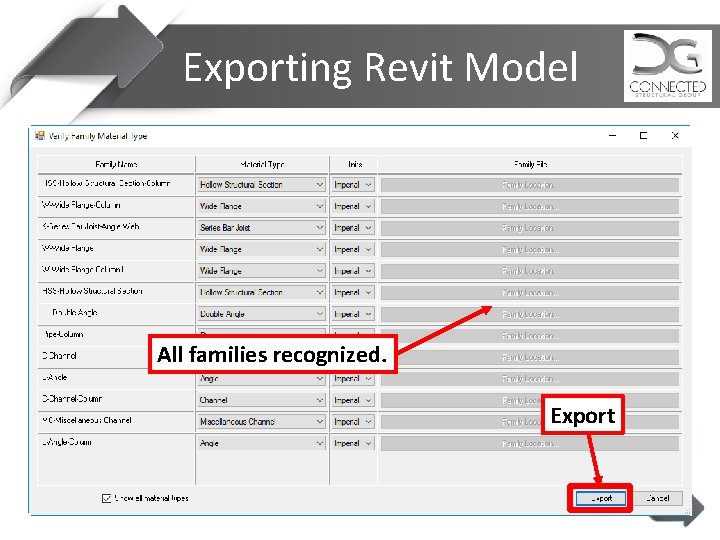Click Family Location in L-Angle row
The width and height of the screenshot is (720, 540).
pos(530,379)
